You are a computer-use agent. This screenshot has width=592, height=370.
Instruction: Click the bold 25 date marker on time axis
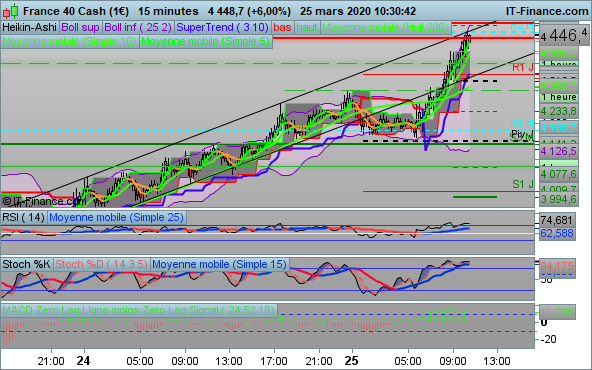pyautogui.click(x=352, y=361)
